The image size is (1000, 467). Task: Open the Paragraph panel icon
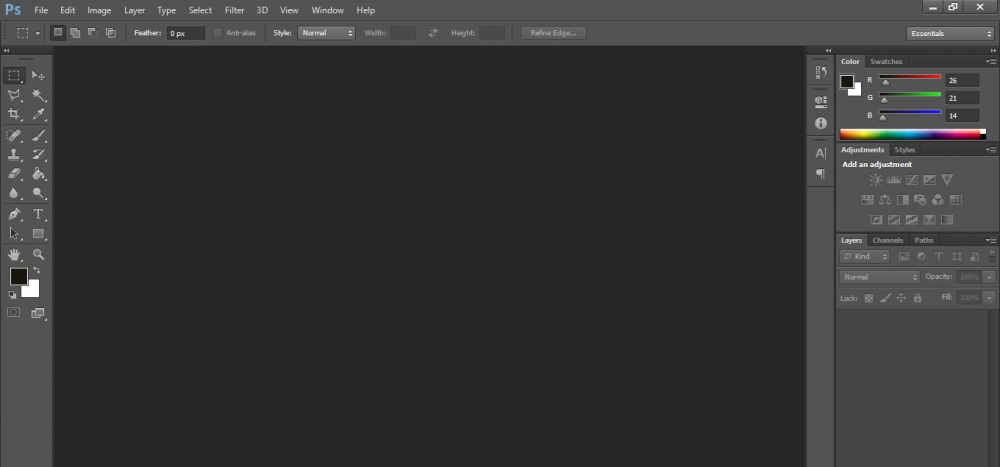coord(821,174)
